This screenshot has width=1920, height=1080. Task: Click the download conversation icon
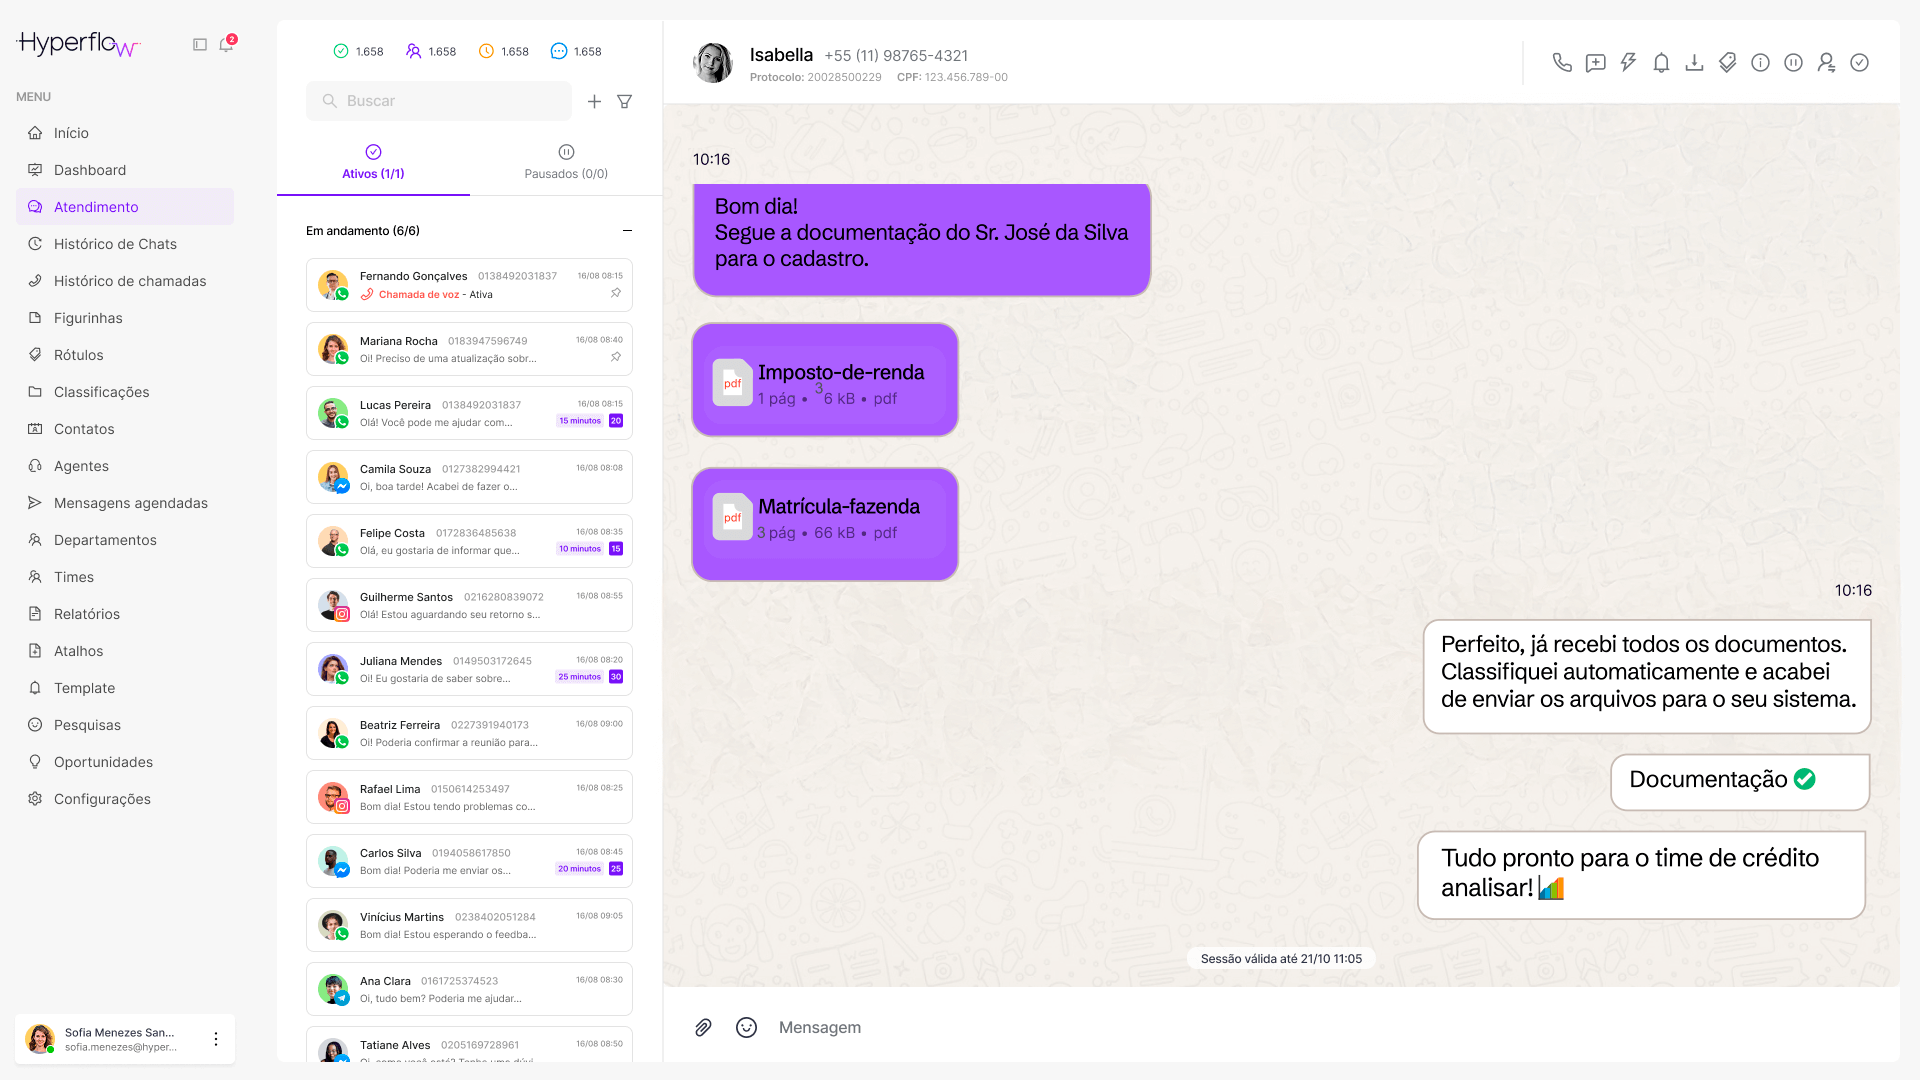coord(1694,63)
